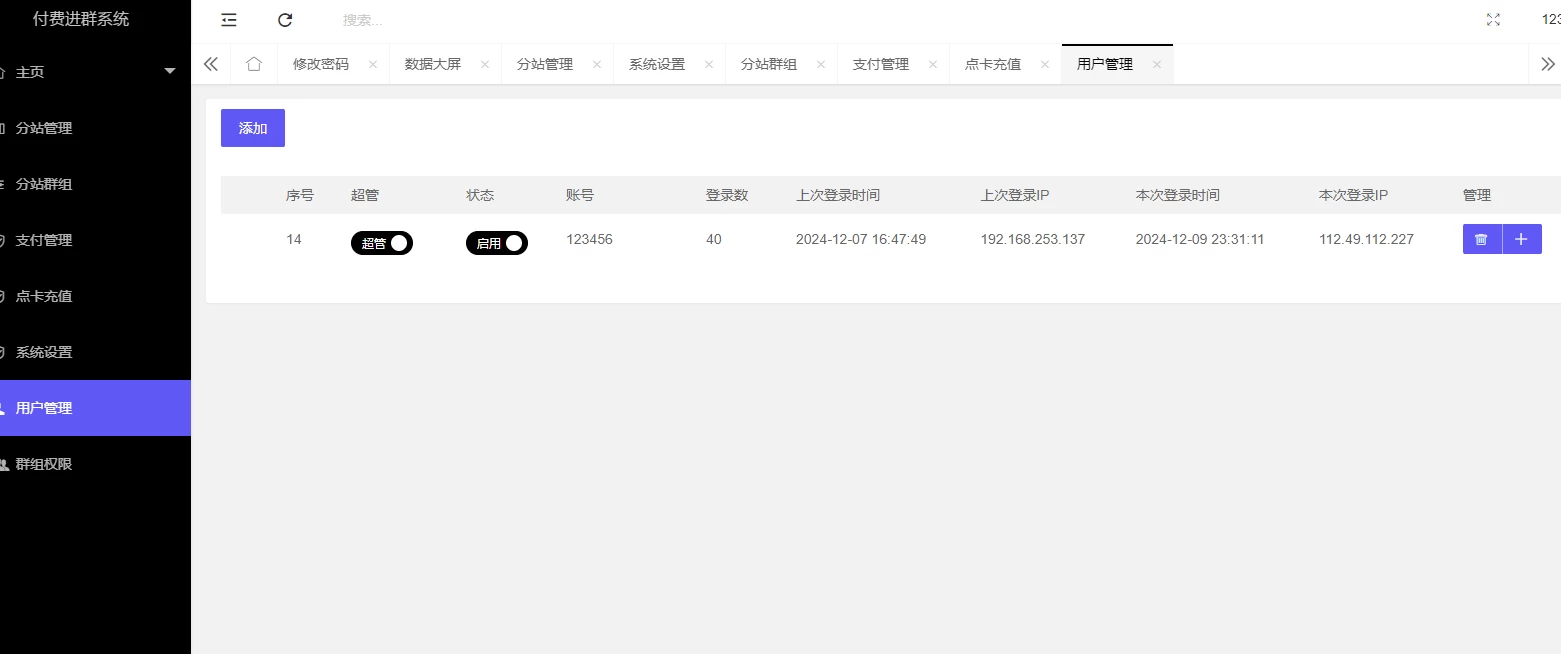The width and height of the screenshot is (1561, 654).
Task: Click the 添加 button
Action: point(253,128)
